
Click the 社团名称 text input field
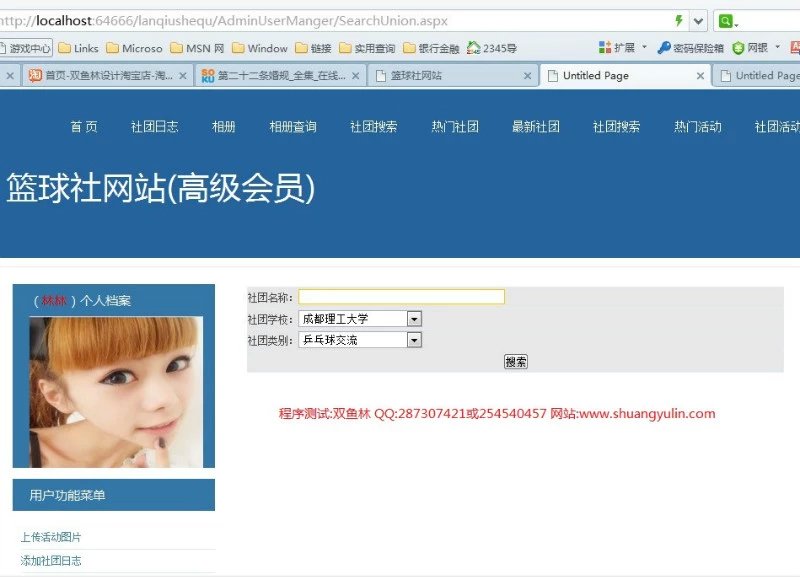(x=402, y=297)
